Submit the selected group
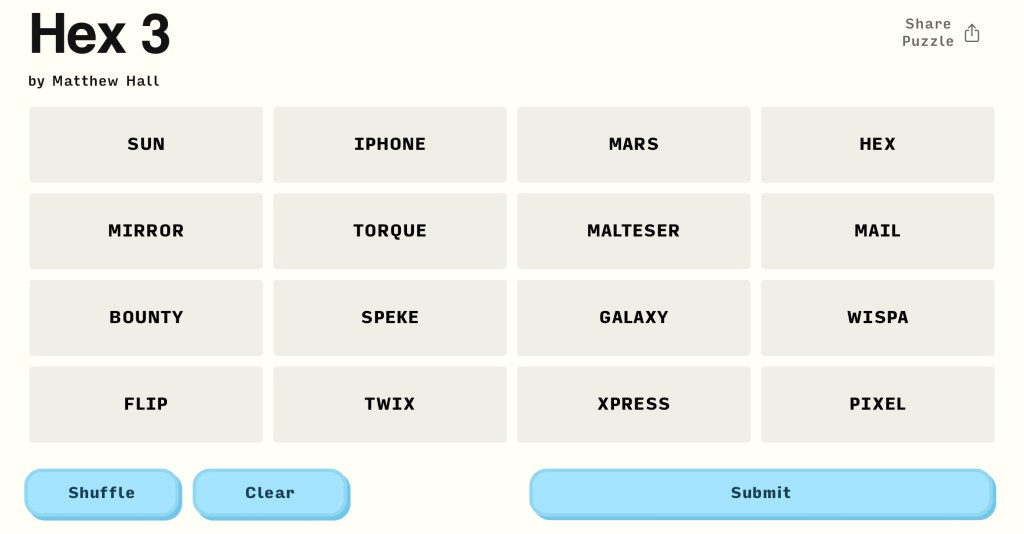The image size is (1024, 534). (761, 493)
